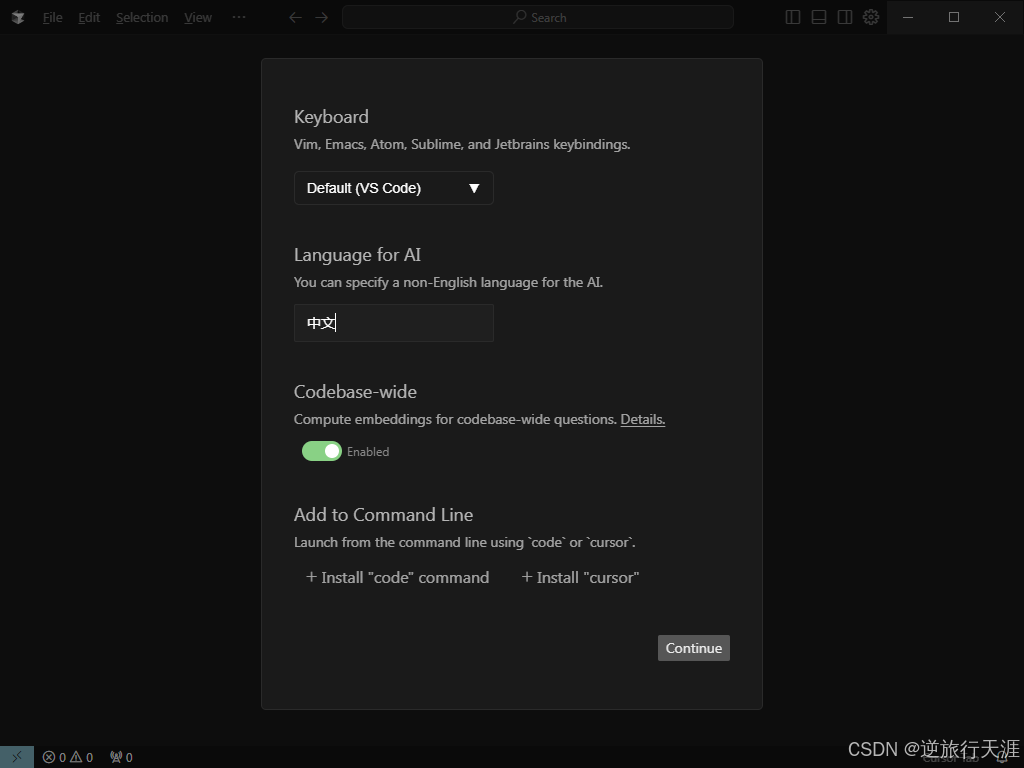Click the Cursor app logo icon
This screenshot has height=768, width=1024.
pyautogui.click(x=18, y=17)
